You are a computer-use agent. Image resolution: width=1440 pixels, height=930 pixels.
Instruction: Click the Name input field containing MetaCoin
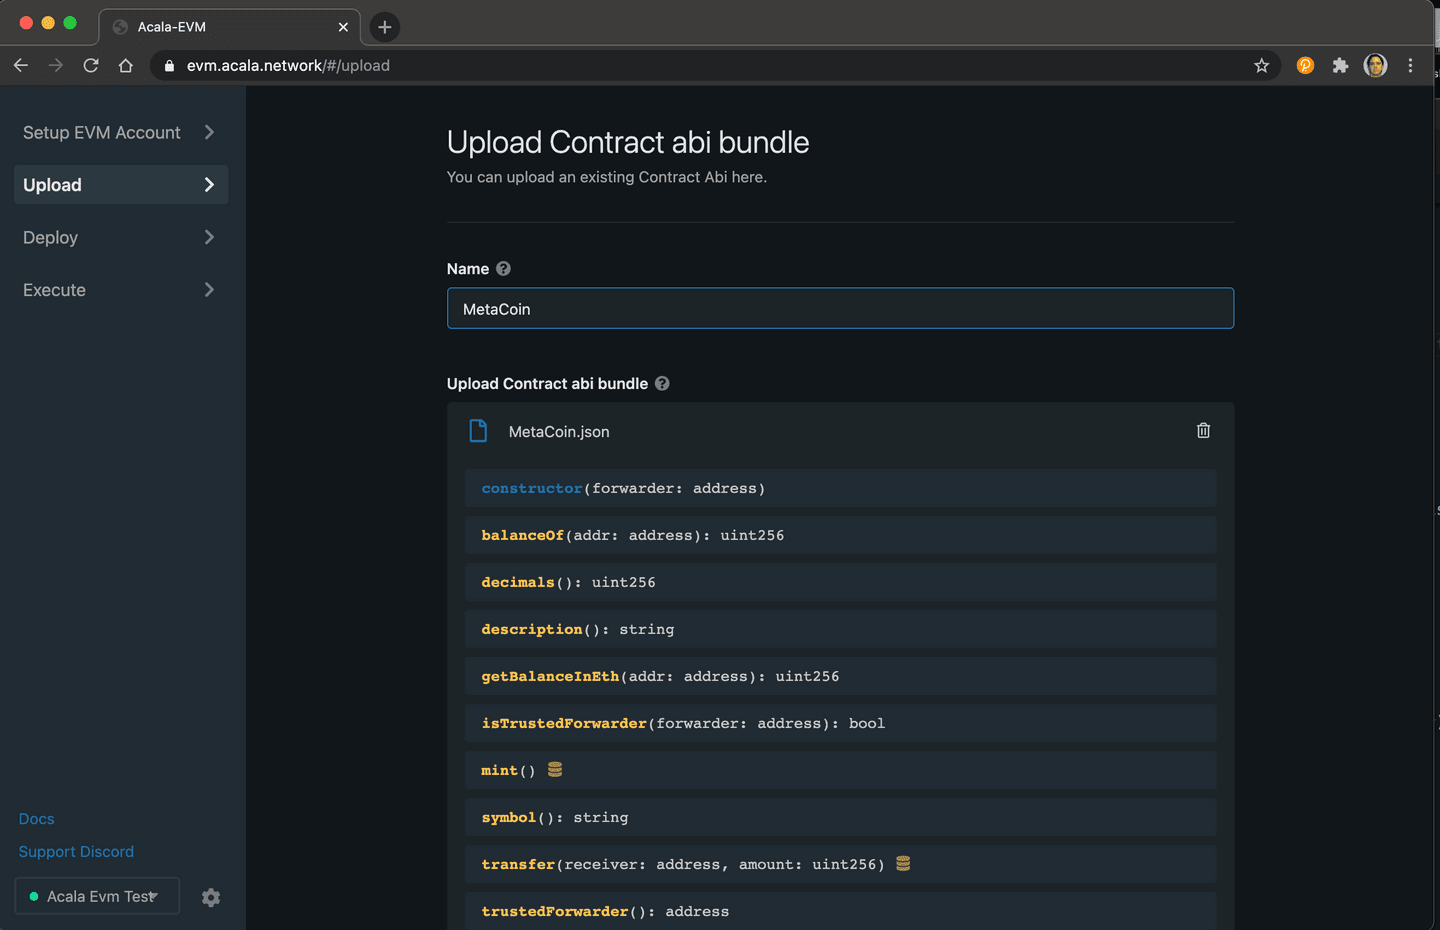click(840, 308)
